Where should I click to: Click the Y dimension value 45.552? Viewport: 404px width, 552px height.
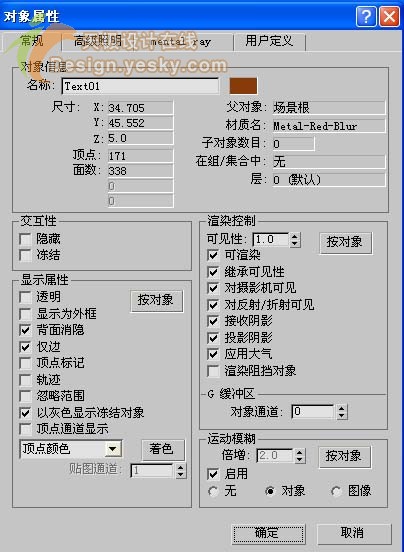coord(141,123)
